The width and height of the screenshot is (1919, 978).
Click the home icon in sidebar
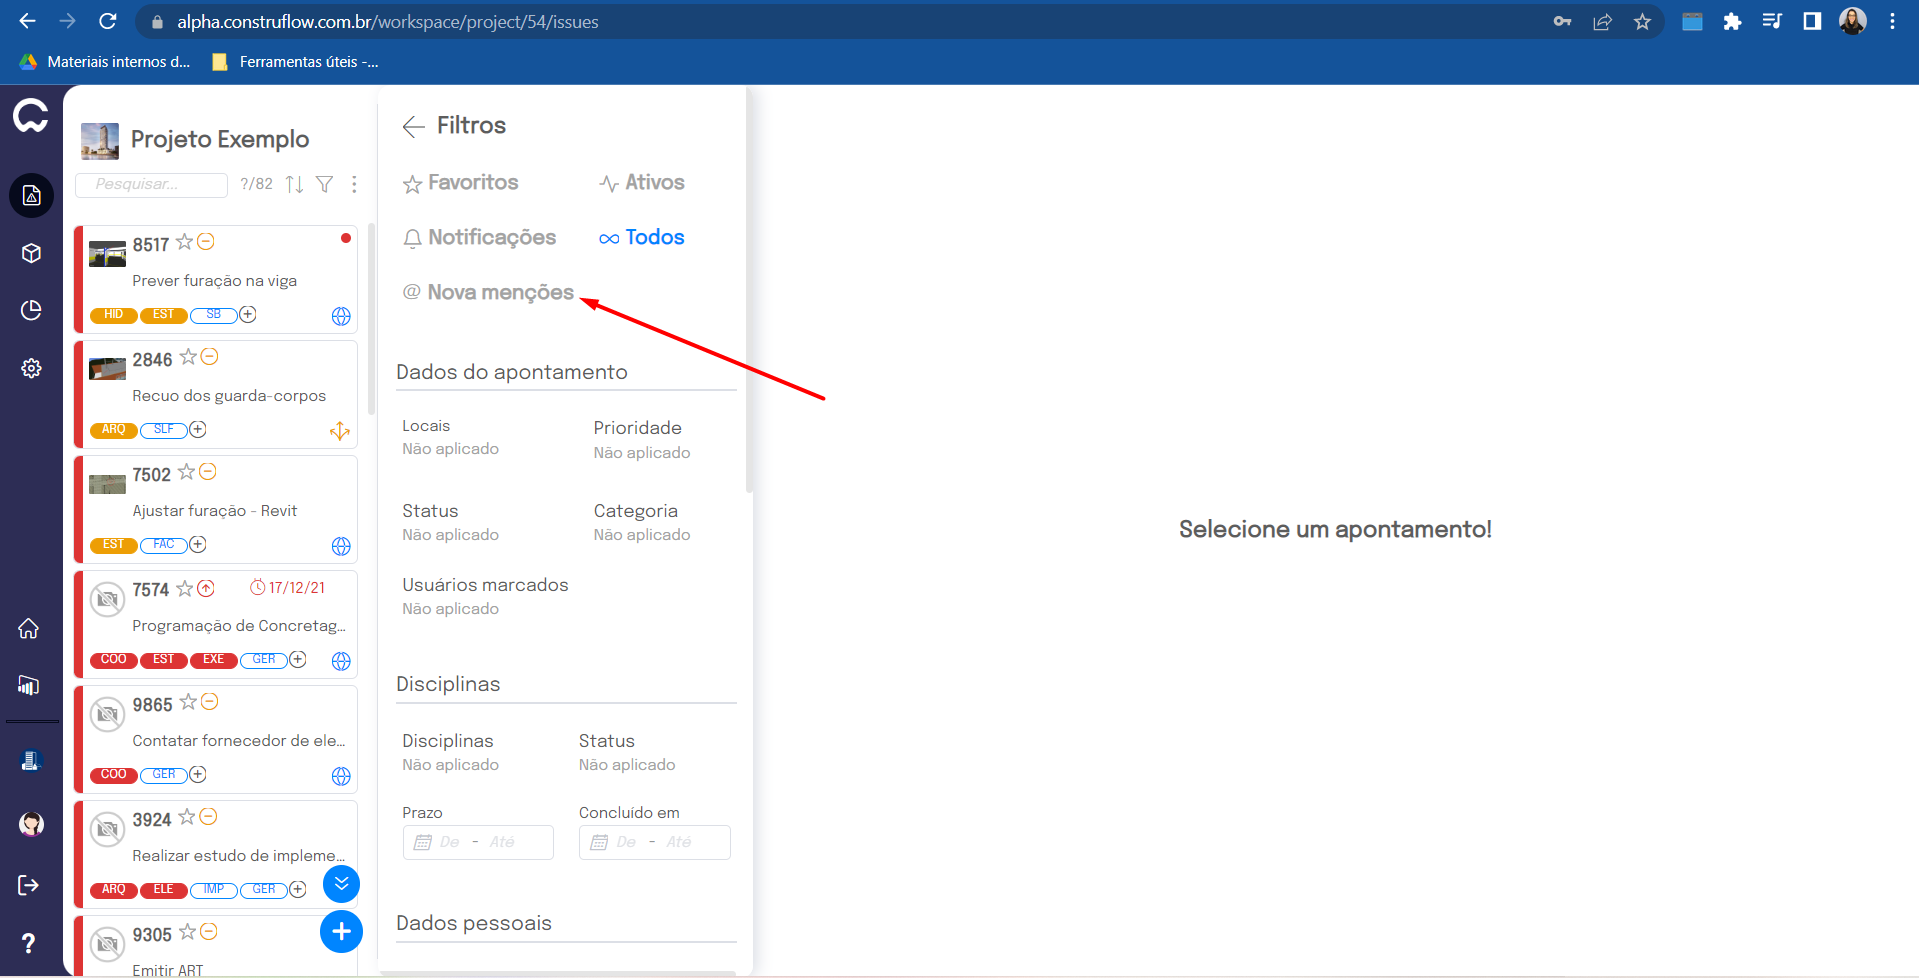point(29,628)
